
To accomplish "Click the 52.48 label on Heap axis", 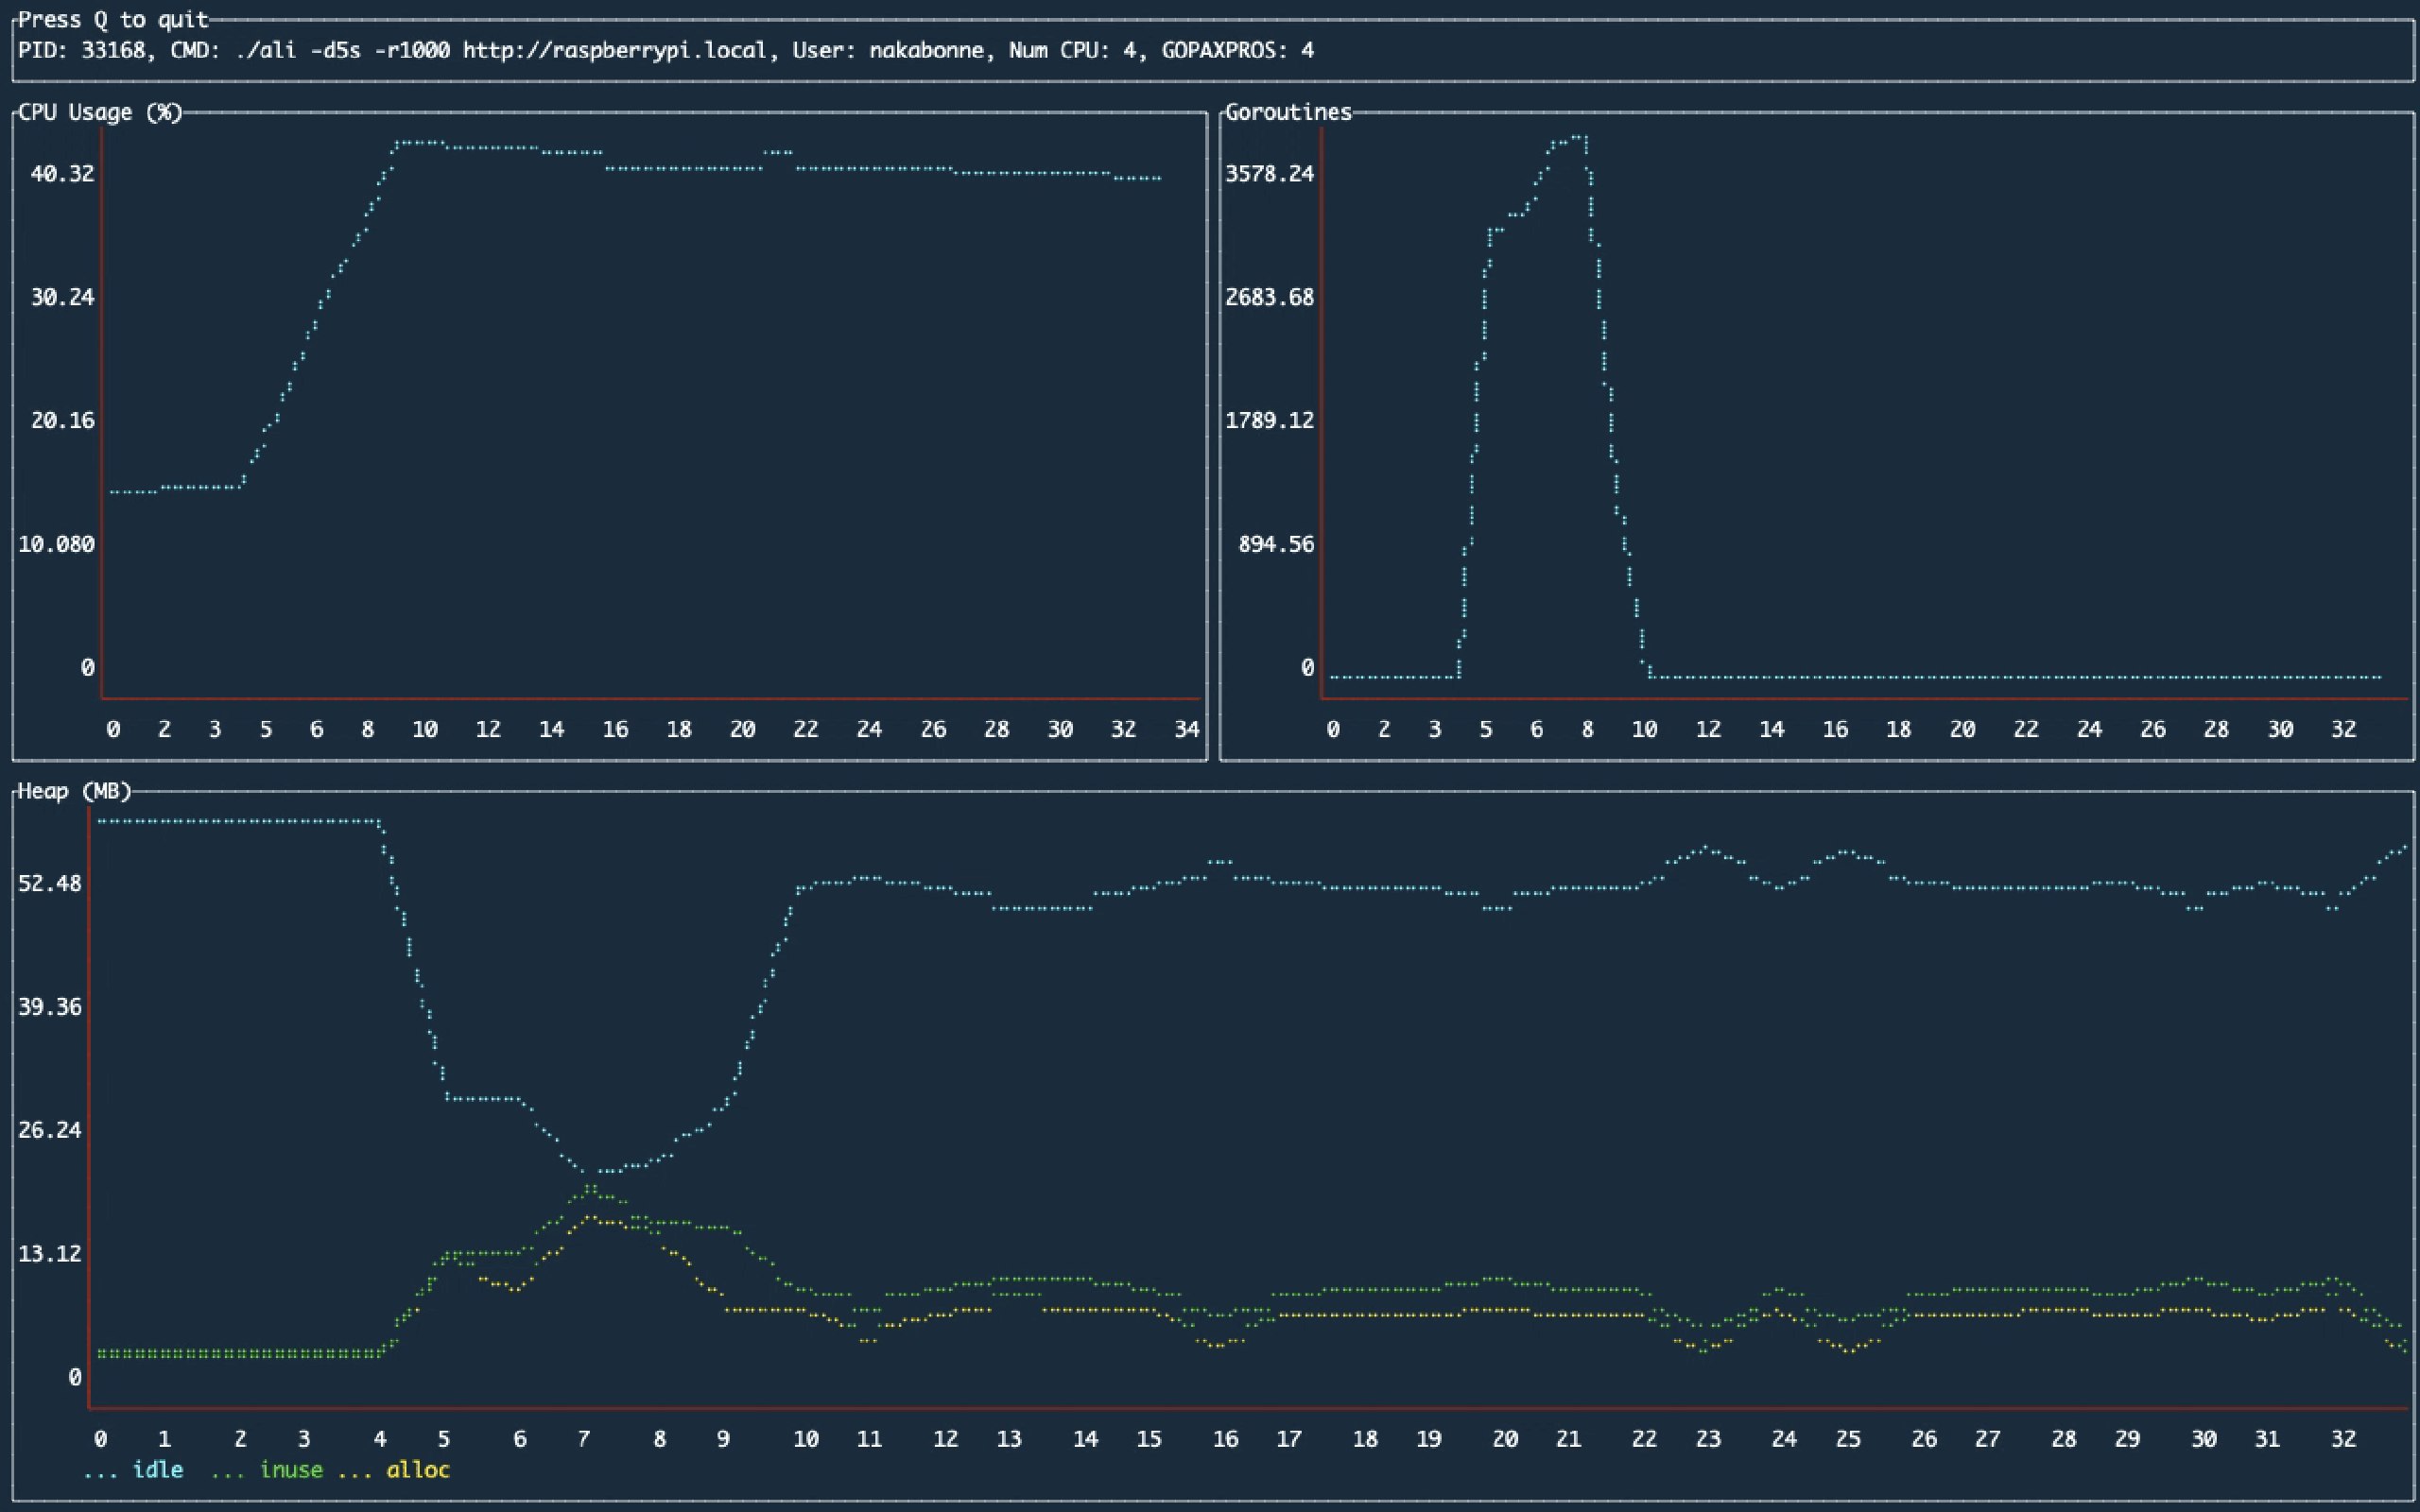I will pyautogui.click(x=50, y=883).
